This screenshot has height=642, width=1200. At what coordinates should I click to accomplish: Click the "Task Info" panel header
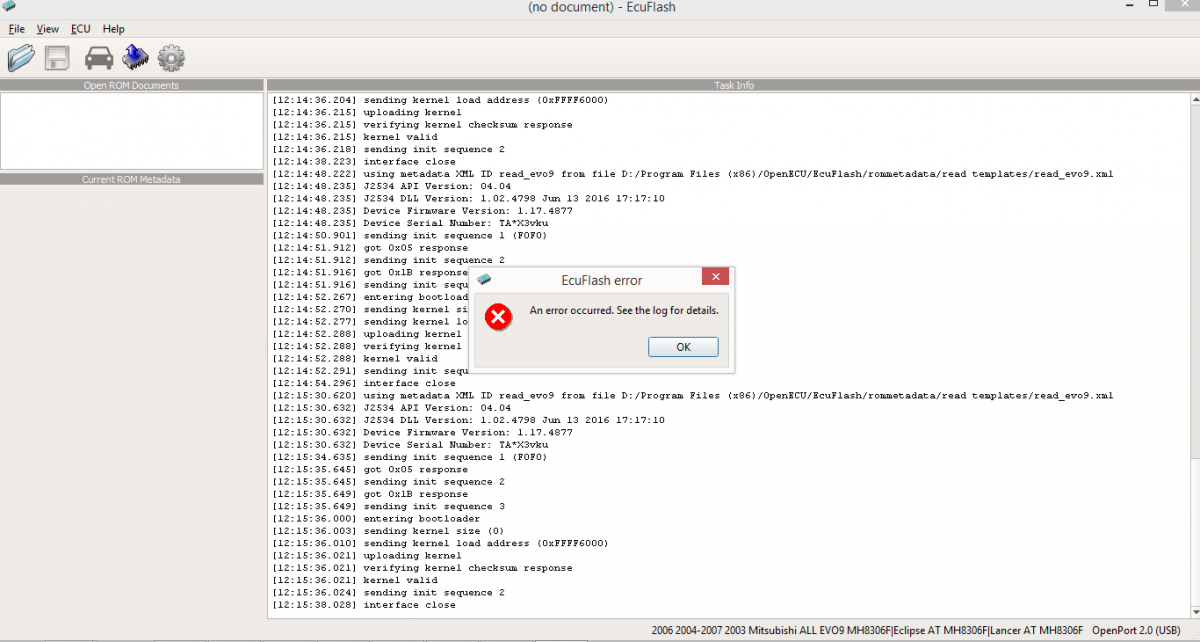pos(734,85)
